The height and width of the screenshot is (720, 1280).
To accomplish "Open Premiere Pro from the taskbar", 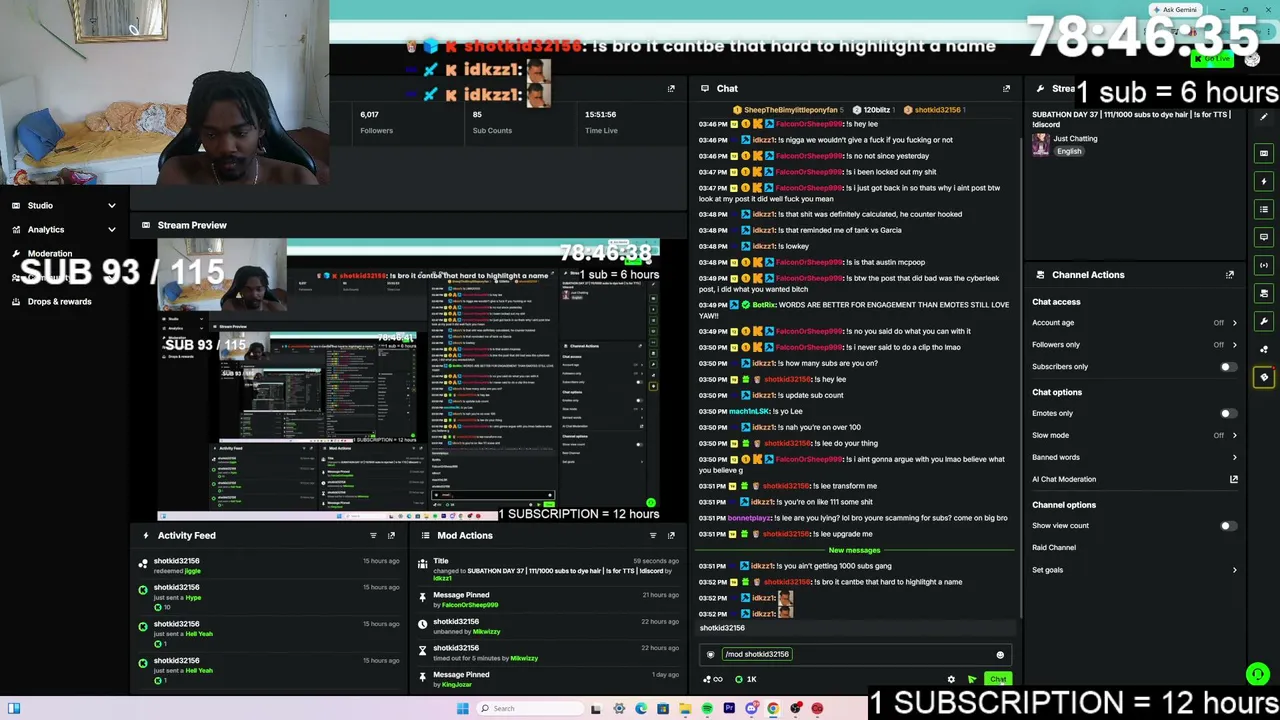I will [729, 709].
